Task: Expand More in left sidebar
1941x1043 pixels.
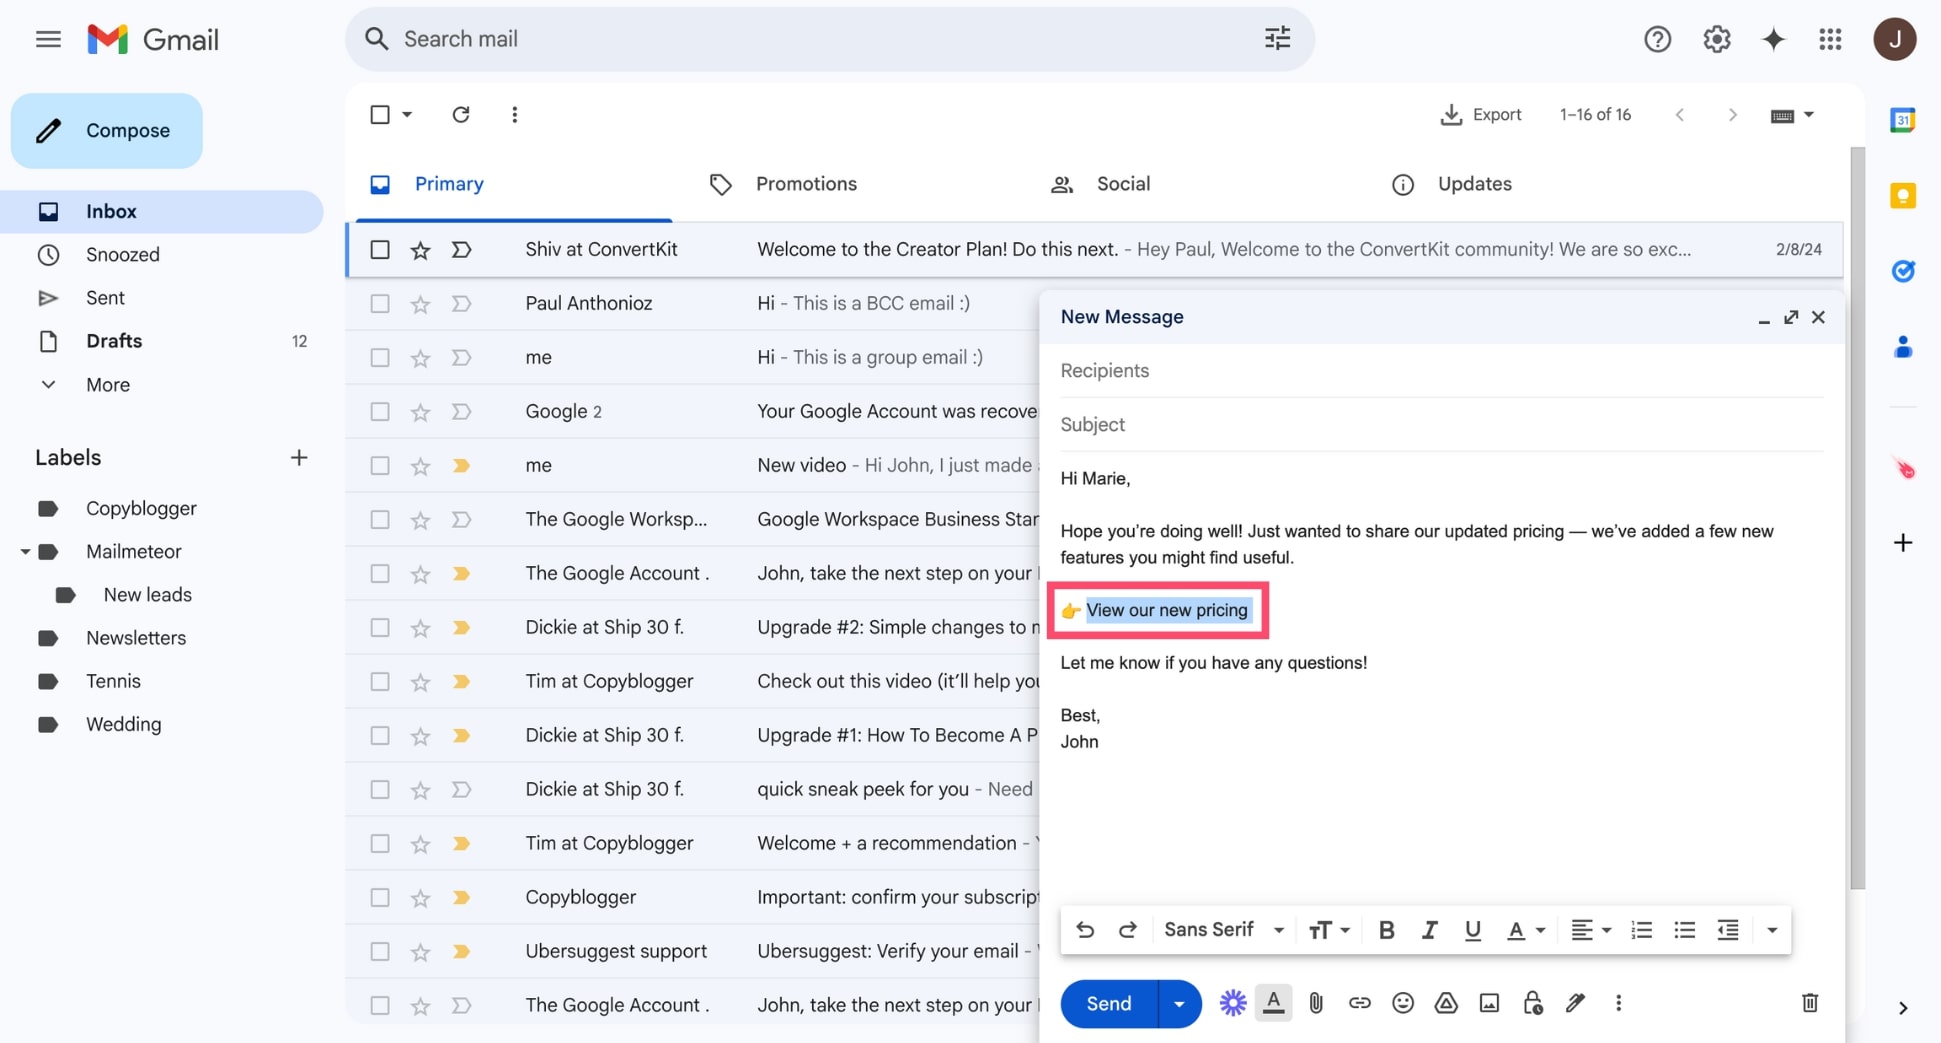Action: pyautogui.click(x=108, y=385)
